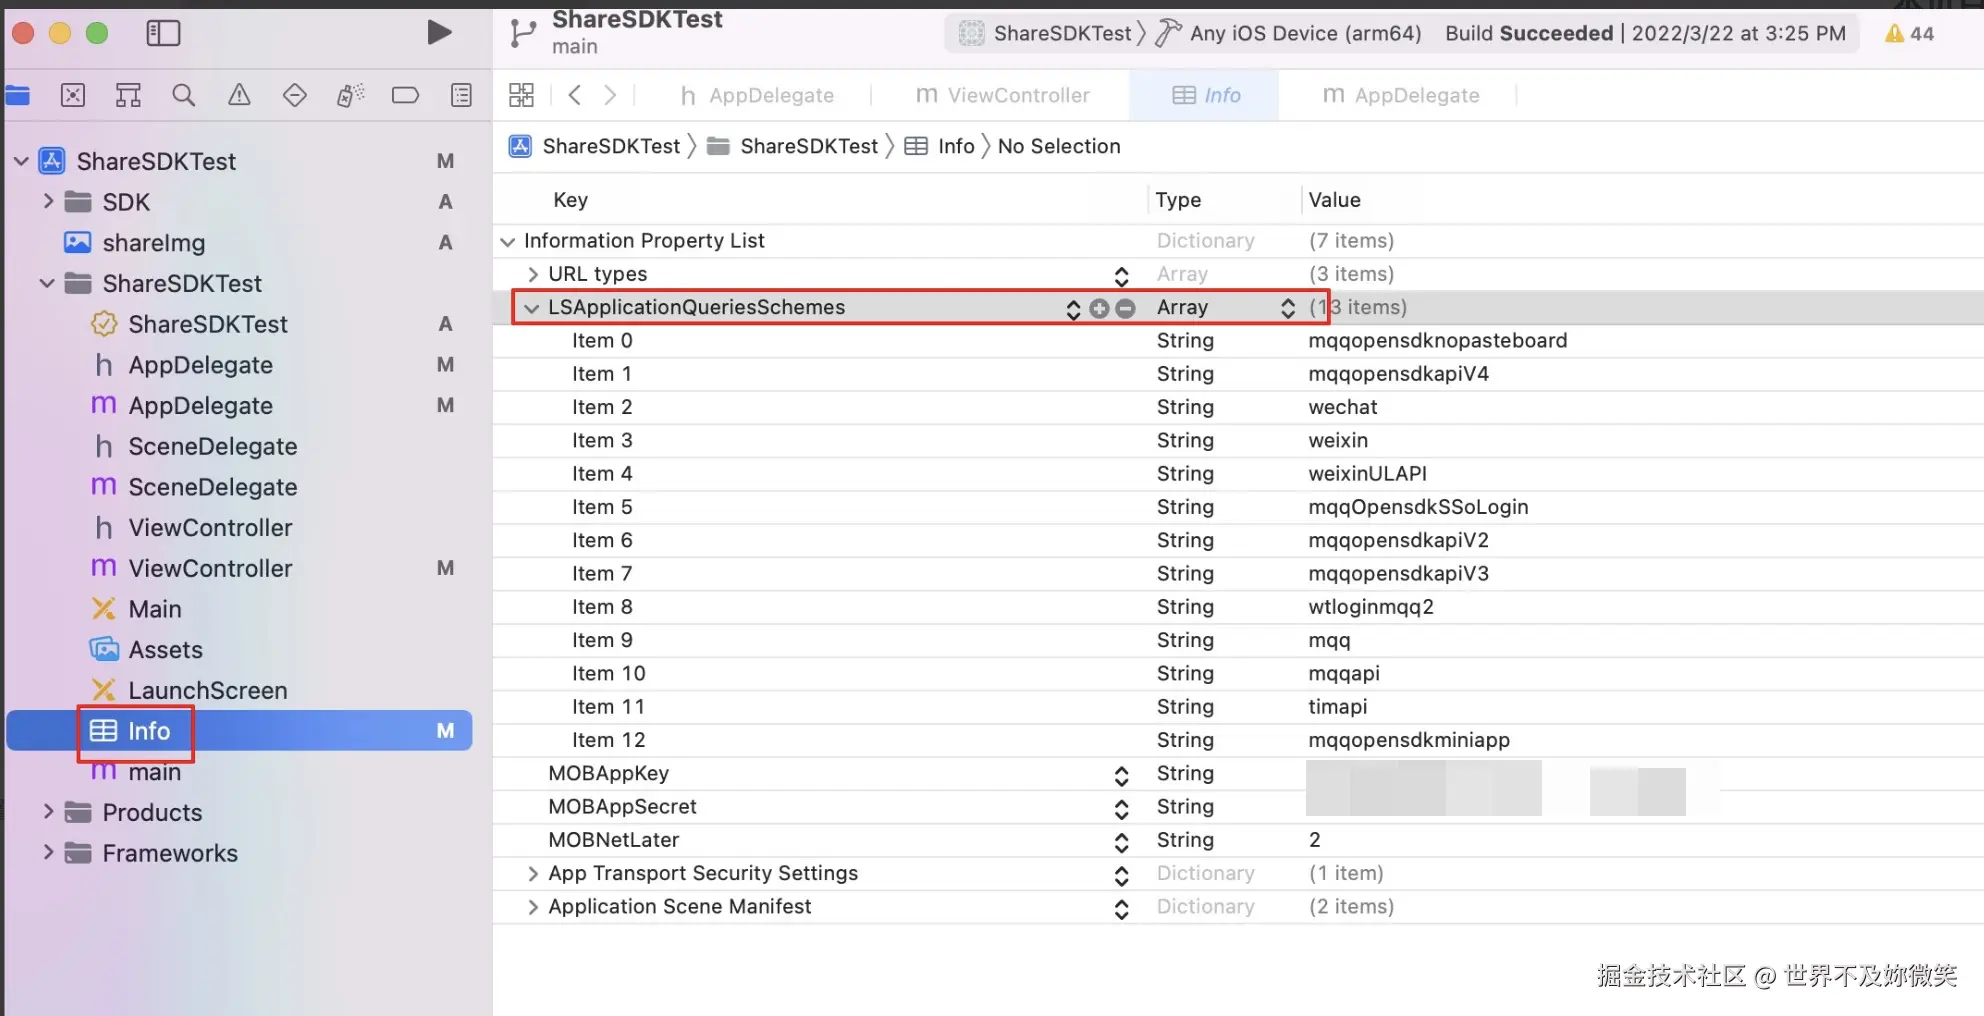Go forward in editor history
The height and width of the screenshot is (1016, 1984).
[x=610, y=95]
